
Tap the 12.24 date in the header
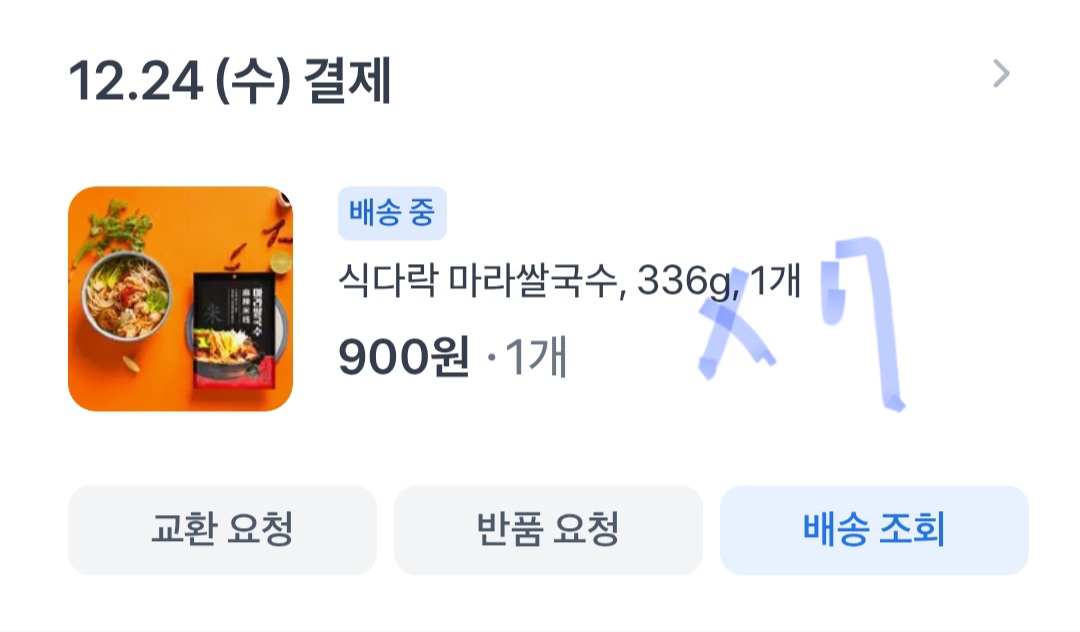(x=136, y=81)
